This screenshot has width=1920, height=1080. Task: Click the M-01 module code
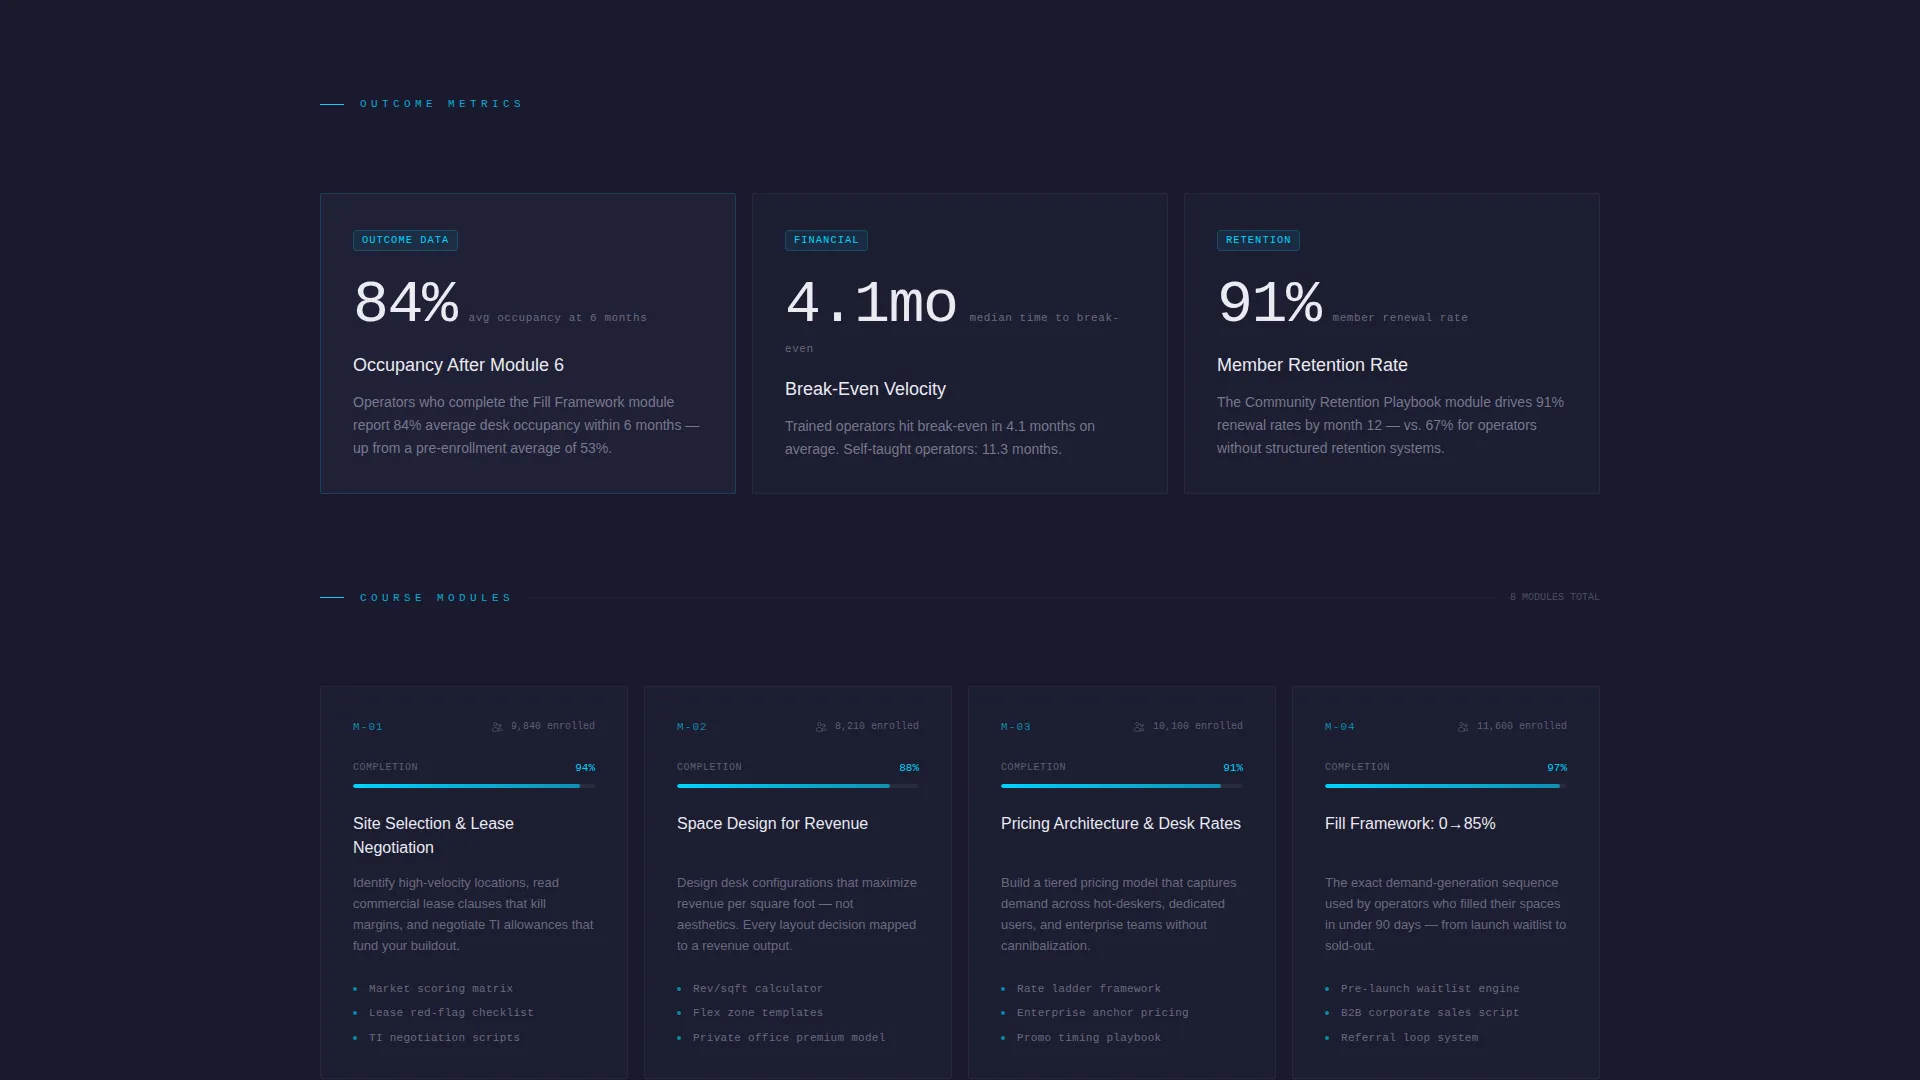pyautogui.click(x=368, y=727)
